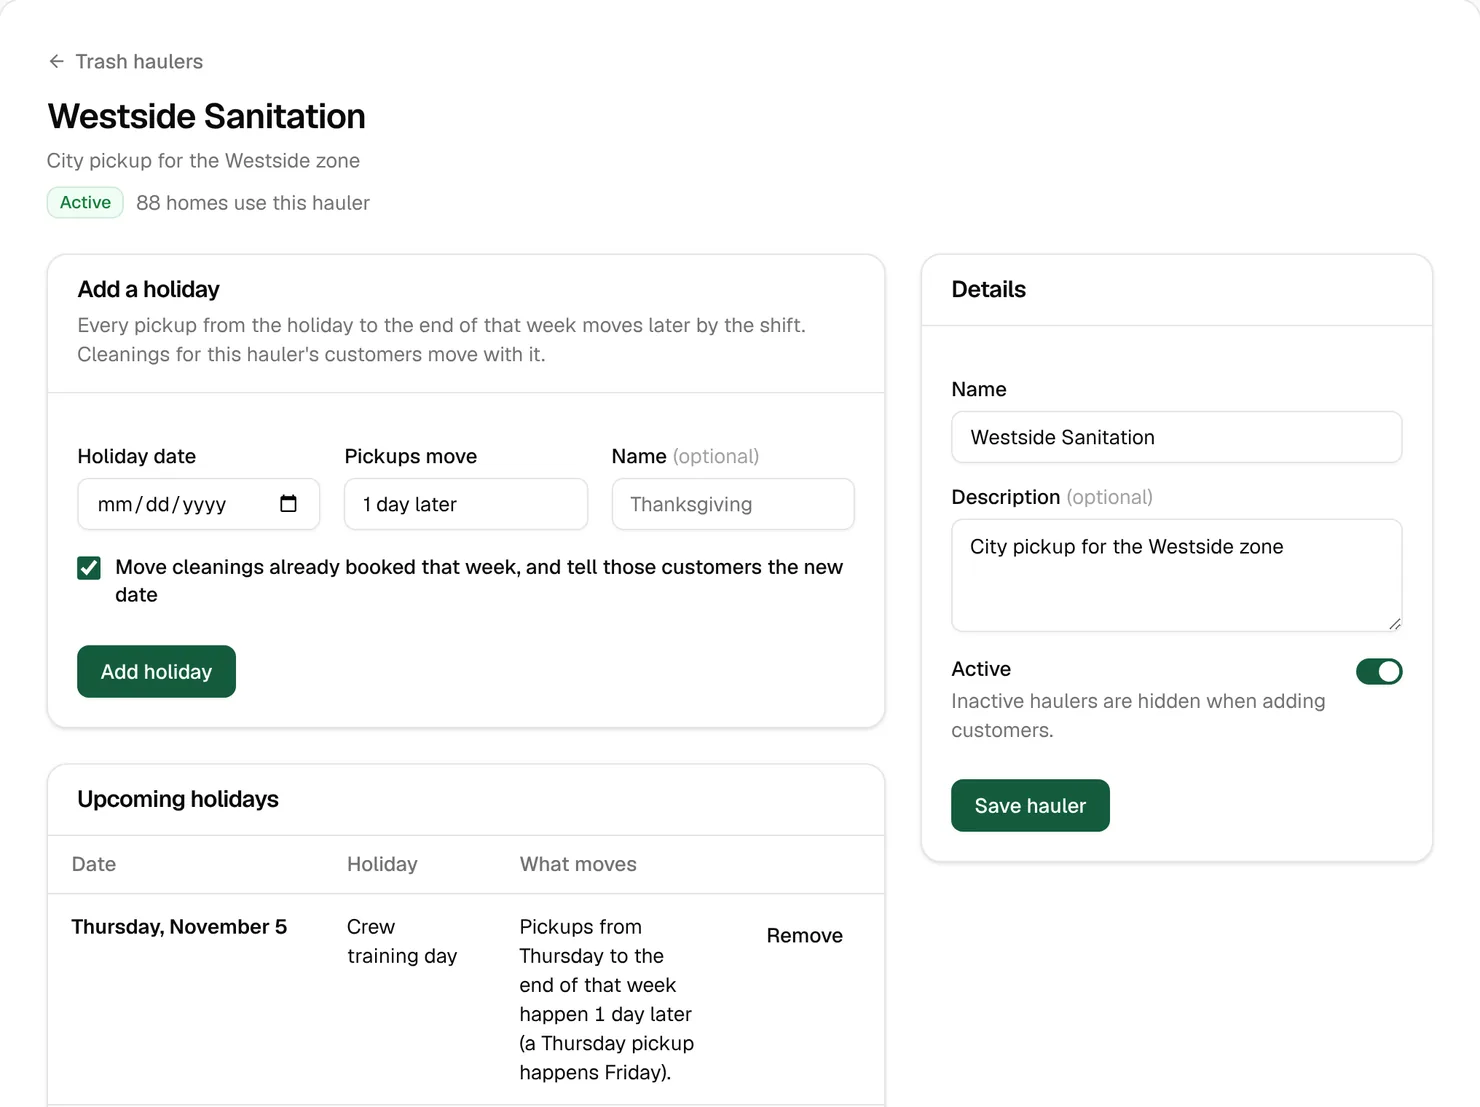Click the Crew training day cell
Image resolution: width=1480 pixels, height=1107 pixels.
point(402,941)
